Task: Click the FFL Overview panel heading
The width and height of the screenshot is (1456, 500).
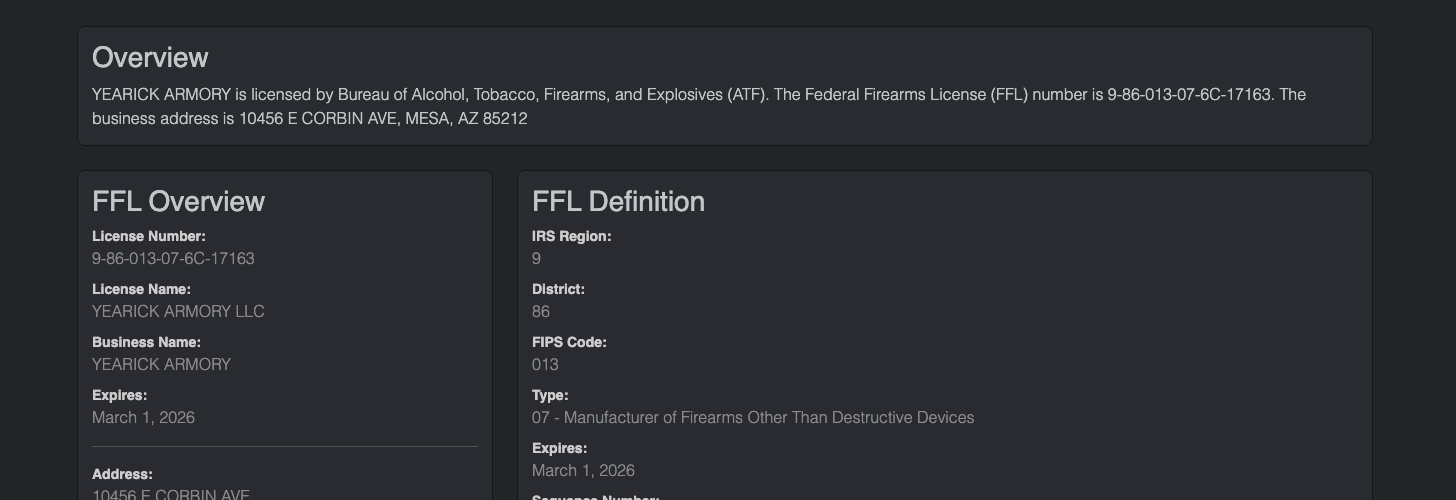Action: (x=178, y=202)
